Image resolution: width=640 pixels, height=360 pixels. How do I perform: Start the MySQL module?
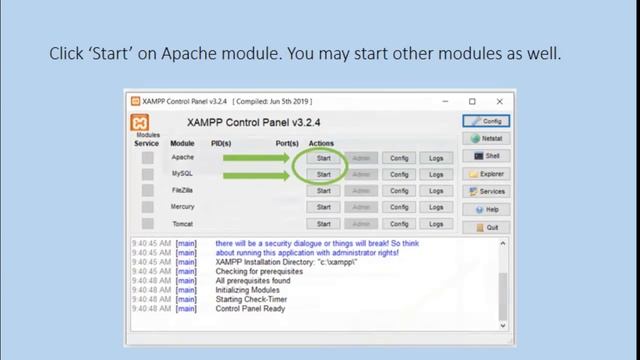pyautogui.click(x=323, y=174)
